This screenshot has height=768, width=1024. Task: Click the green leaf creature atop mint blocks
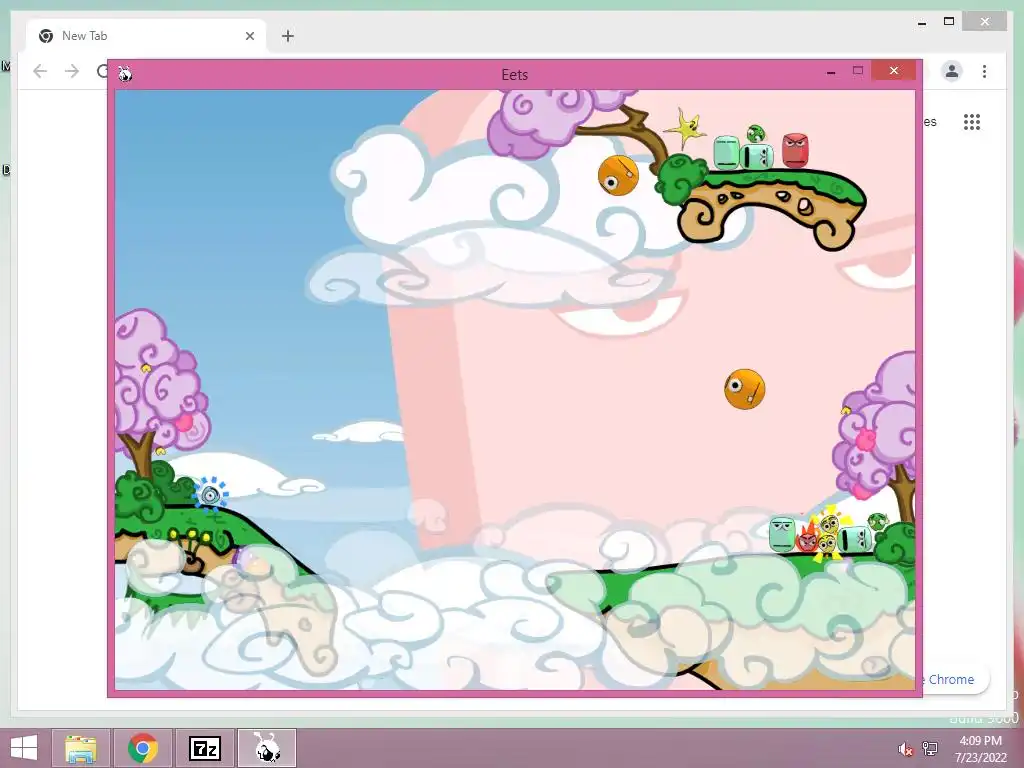tap(756, 134)
